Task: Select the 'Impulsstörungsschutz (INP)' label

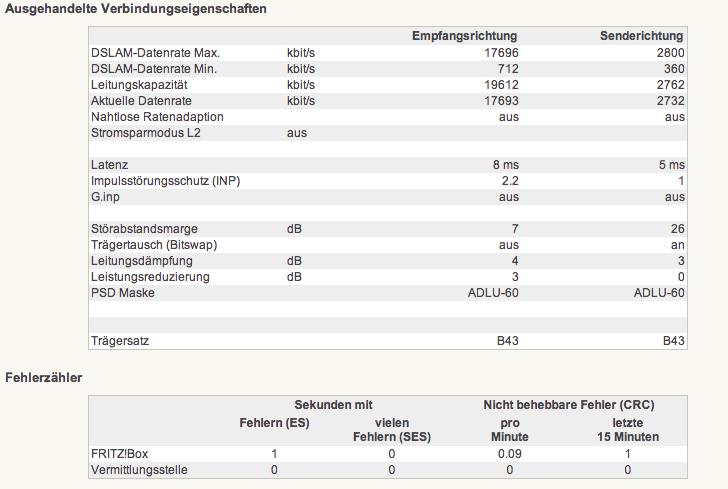Action: pos(166,181)
